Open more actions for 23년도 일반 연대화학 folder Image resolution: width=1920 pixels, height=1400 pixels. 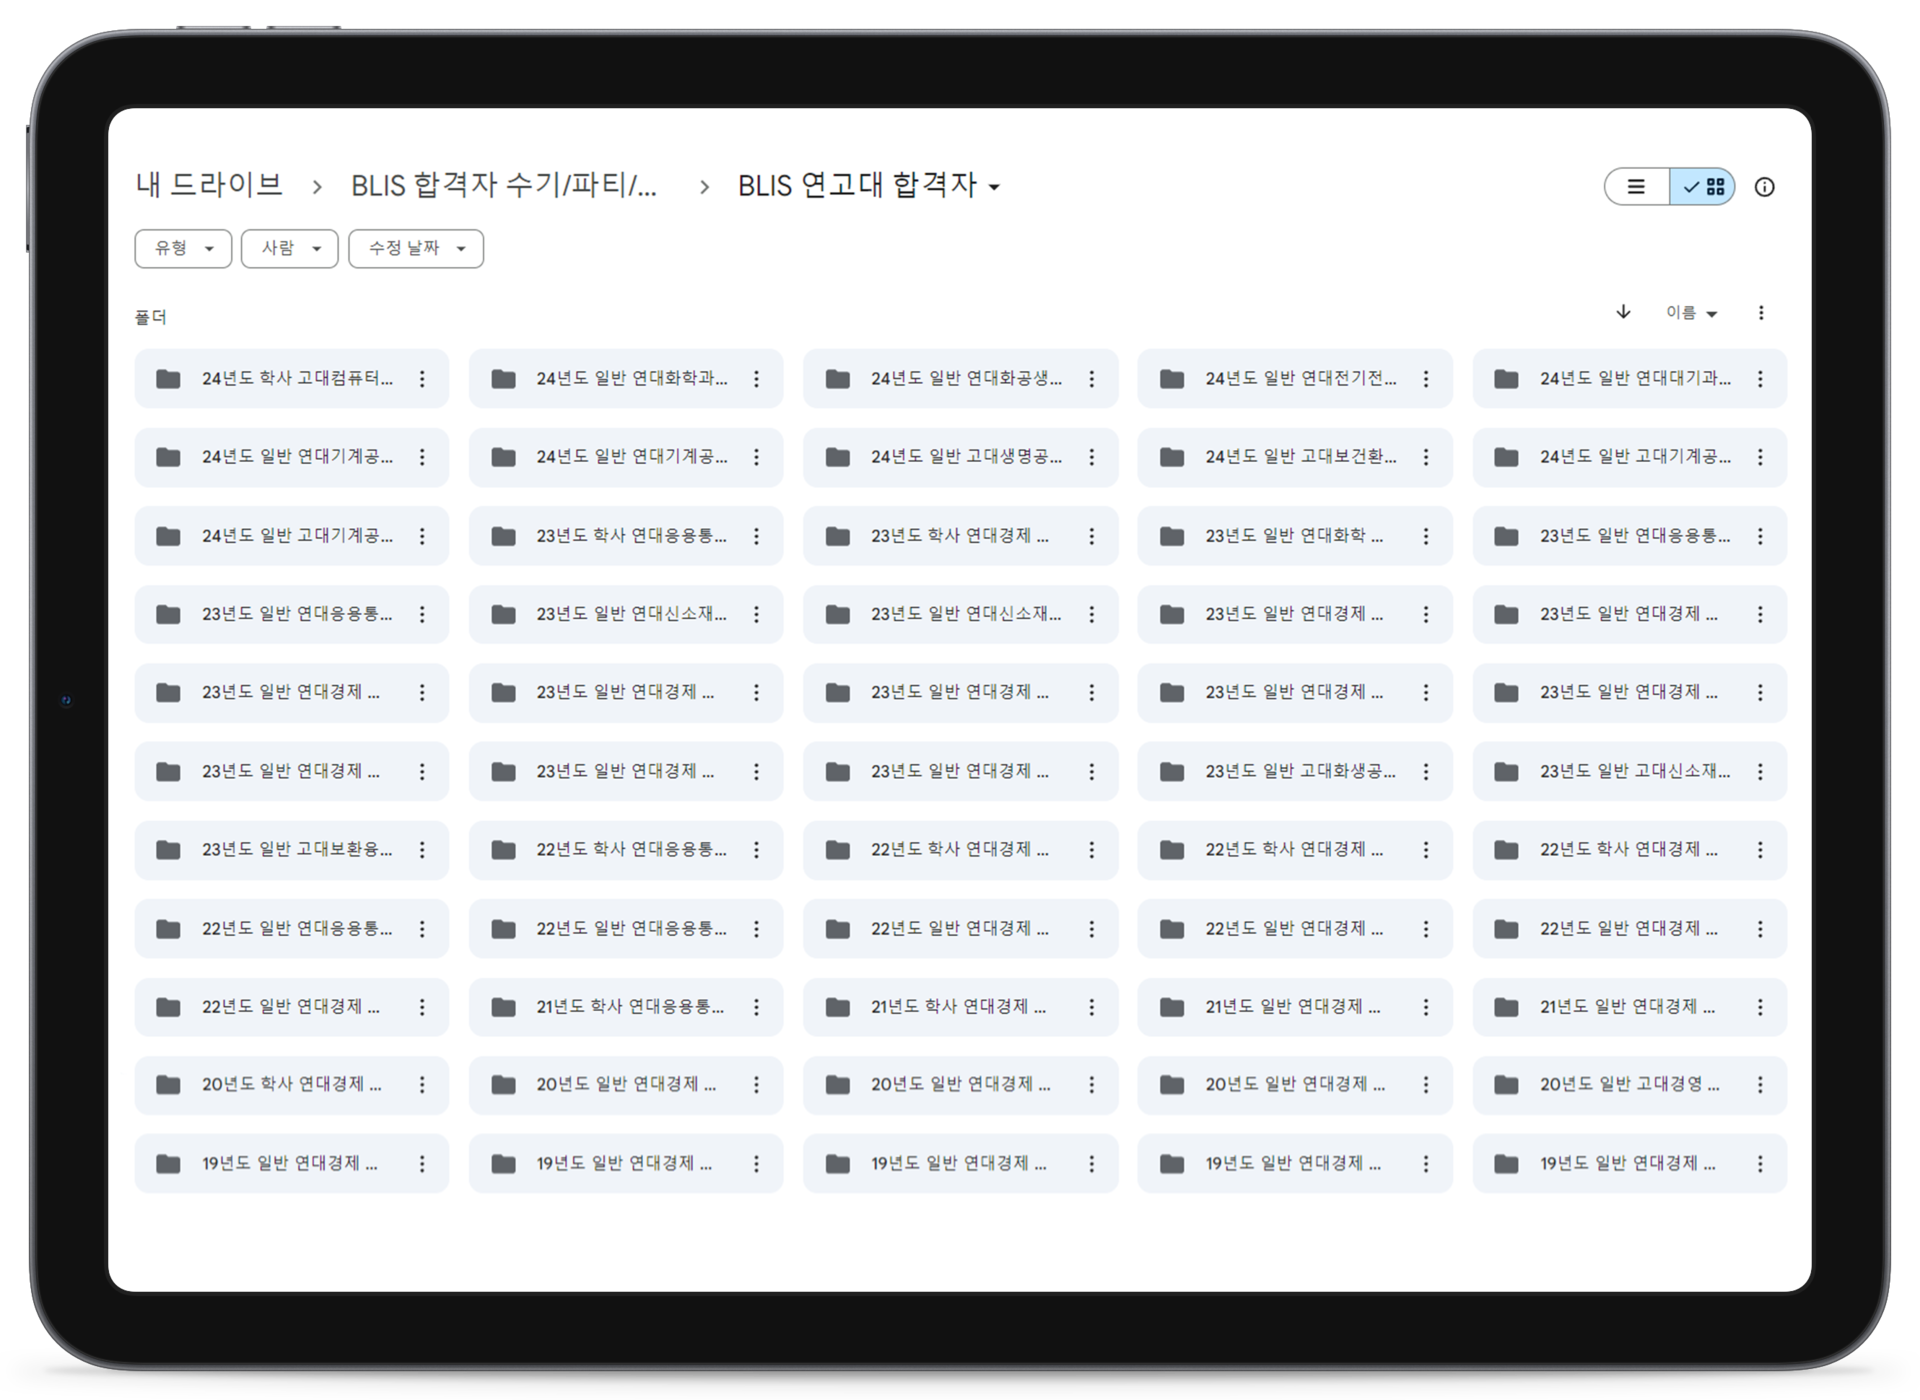pos(1426,536)
